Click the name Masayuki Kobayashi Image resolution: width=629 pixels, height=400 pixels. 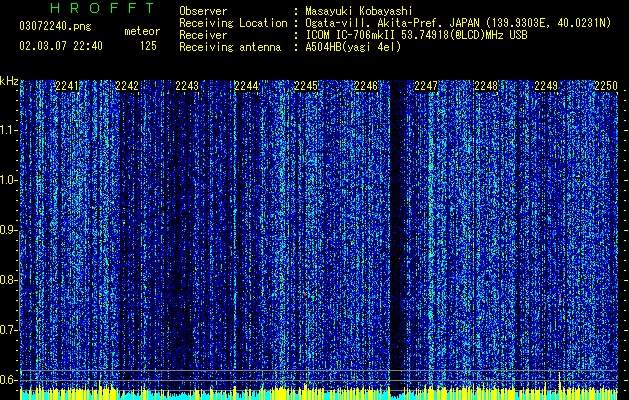pyautogui.click(x=359, y=11)
